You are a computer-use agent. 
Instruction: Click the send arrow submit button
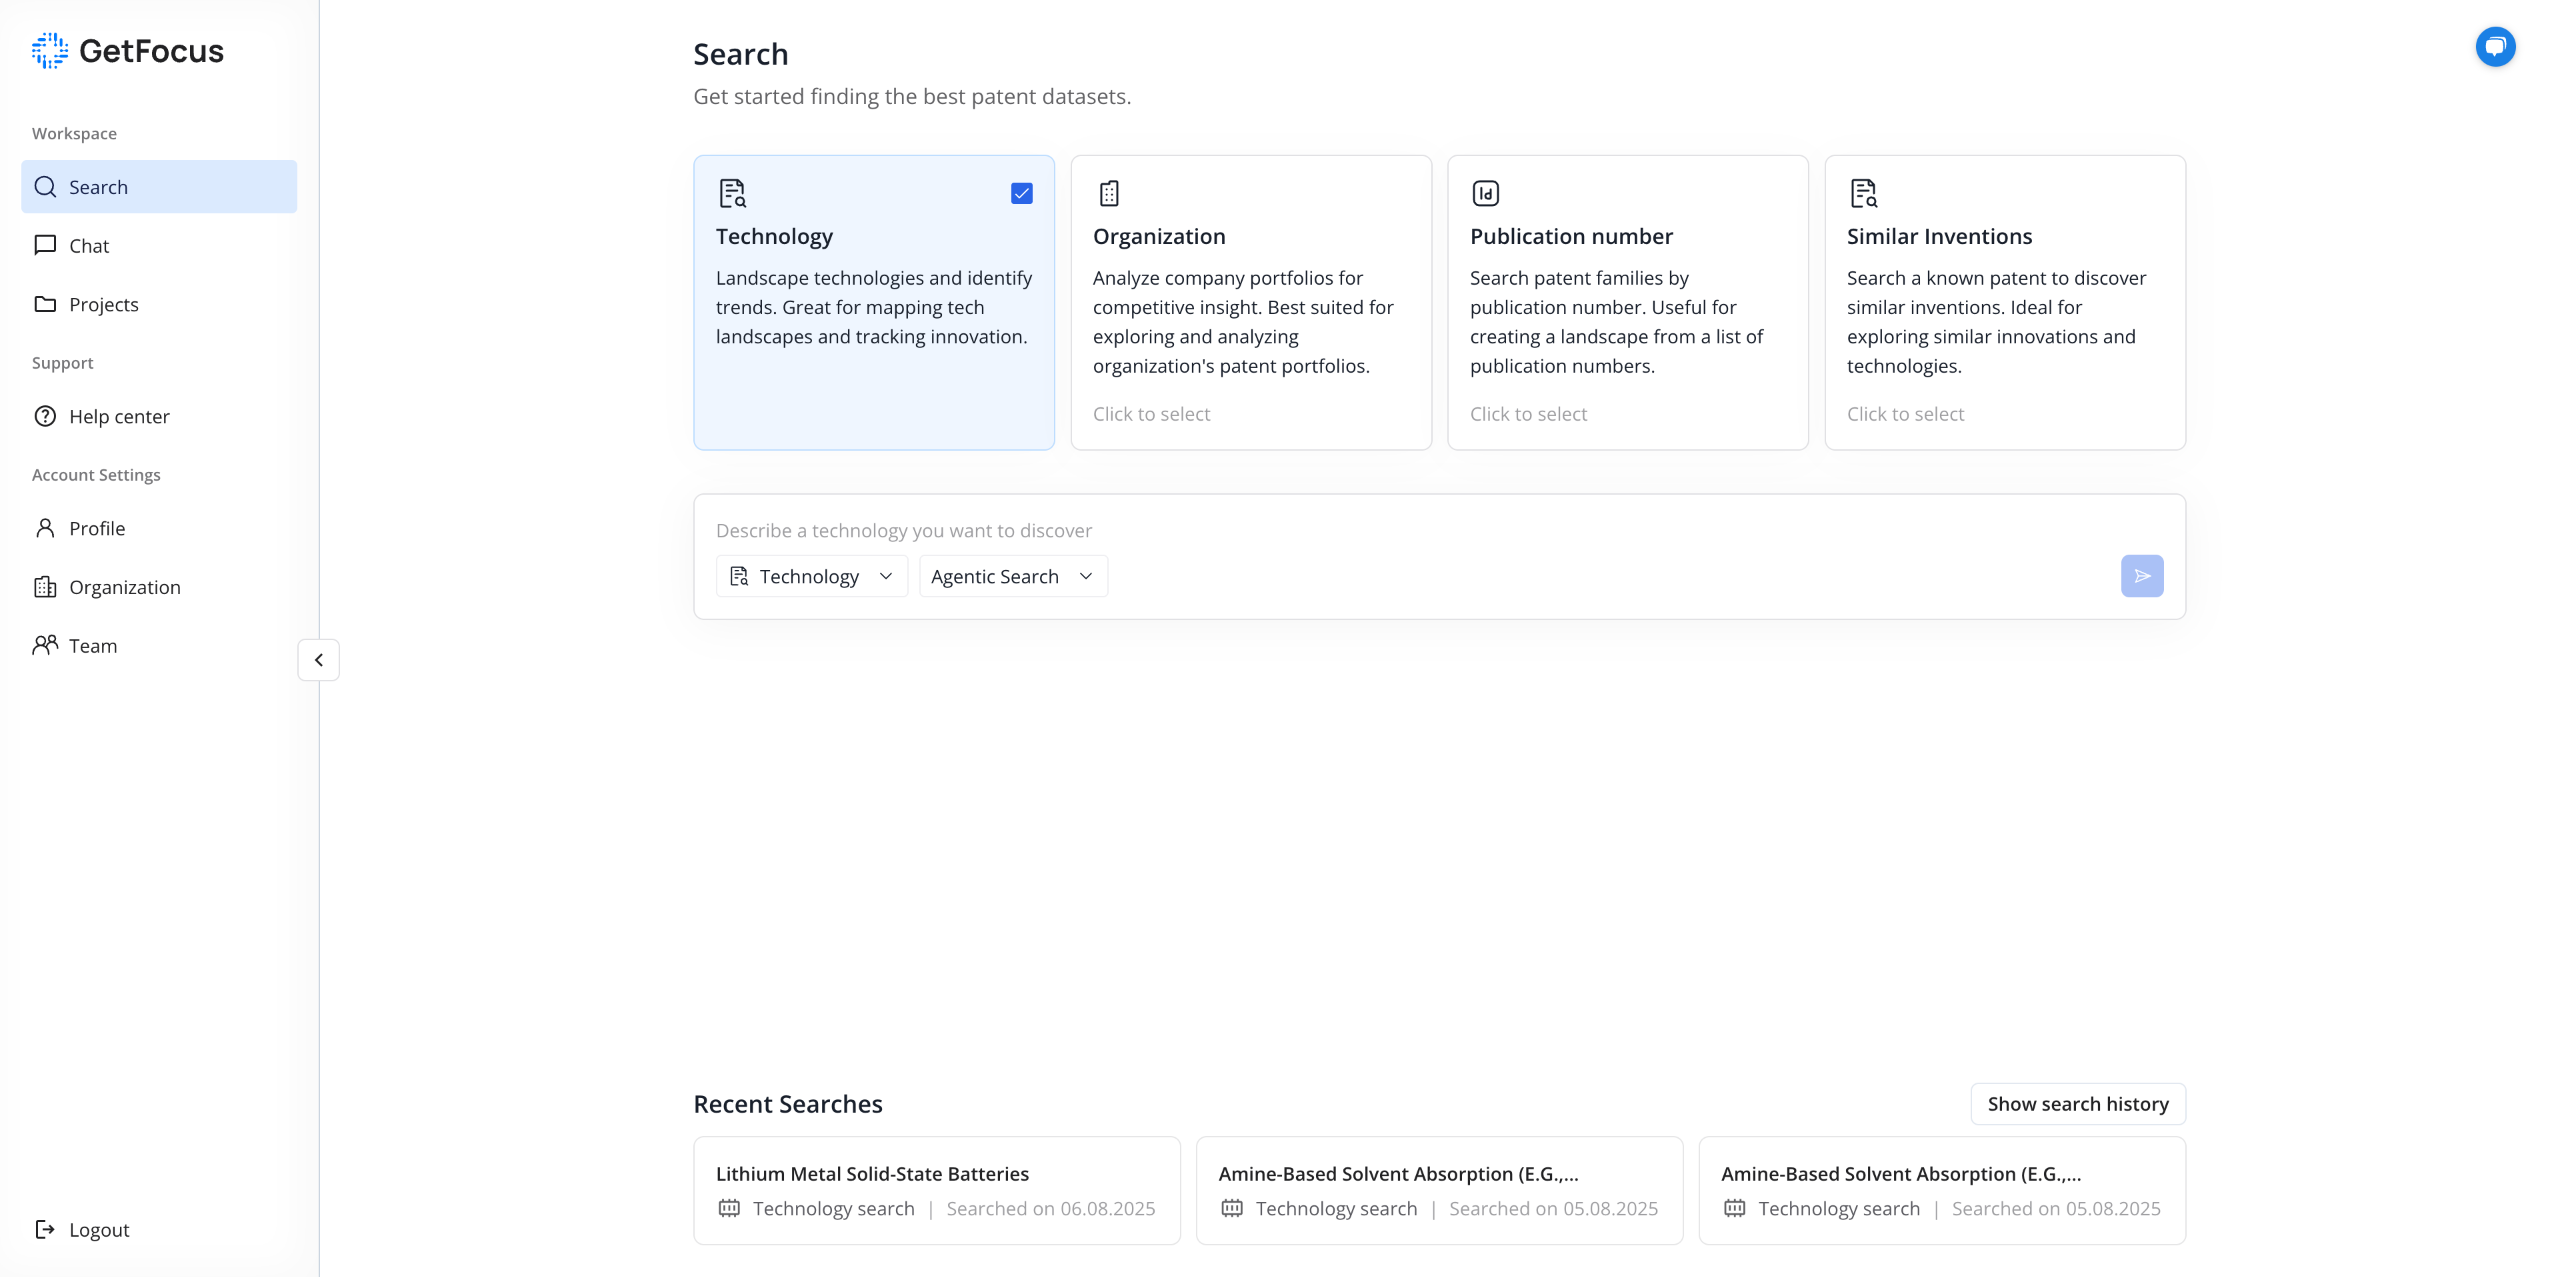pyautogui.click(x=2141, y=576)
